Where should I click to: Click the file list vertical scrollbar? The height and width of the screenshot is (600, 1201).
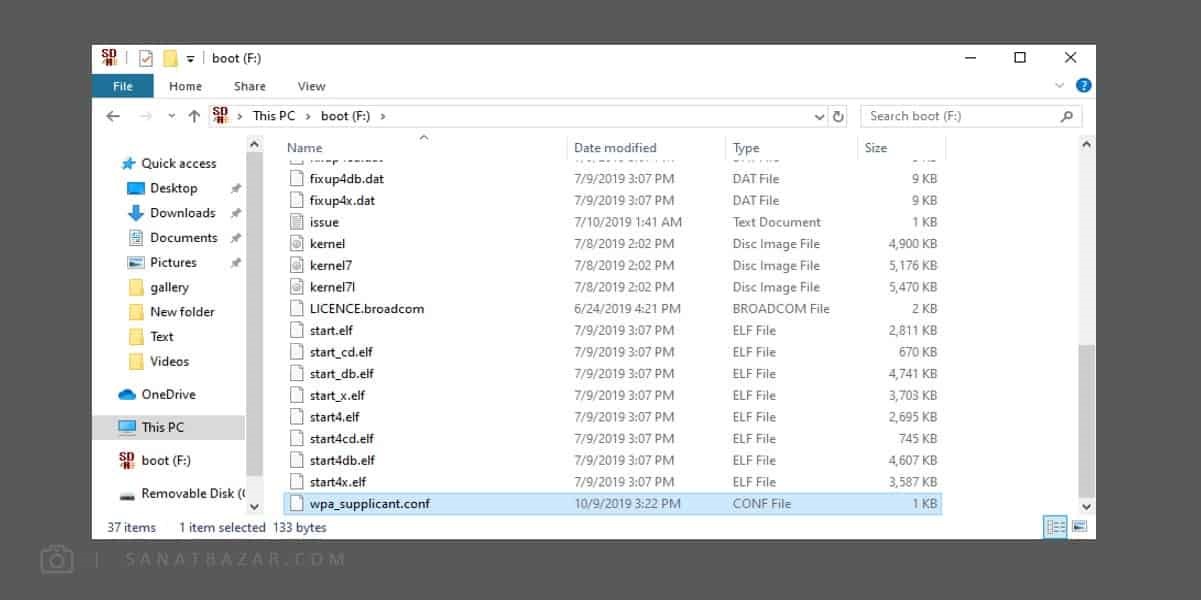click(1087, 421)
